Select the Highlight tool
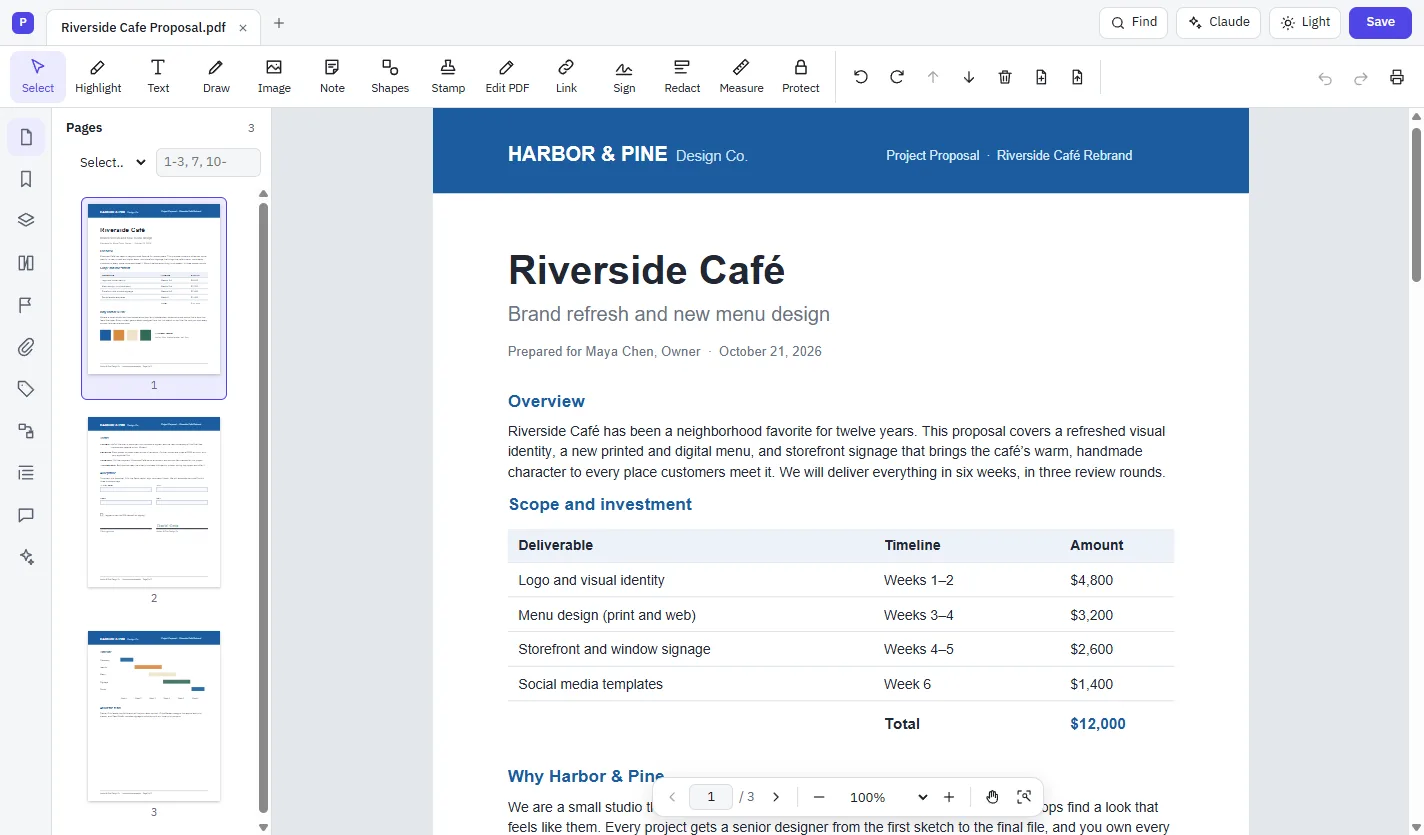Viewport: 1424px width, 835px height. click(x=98, y=77)
